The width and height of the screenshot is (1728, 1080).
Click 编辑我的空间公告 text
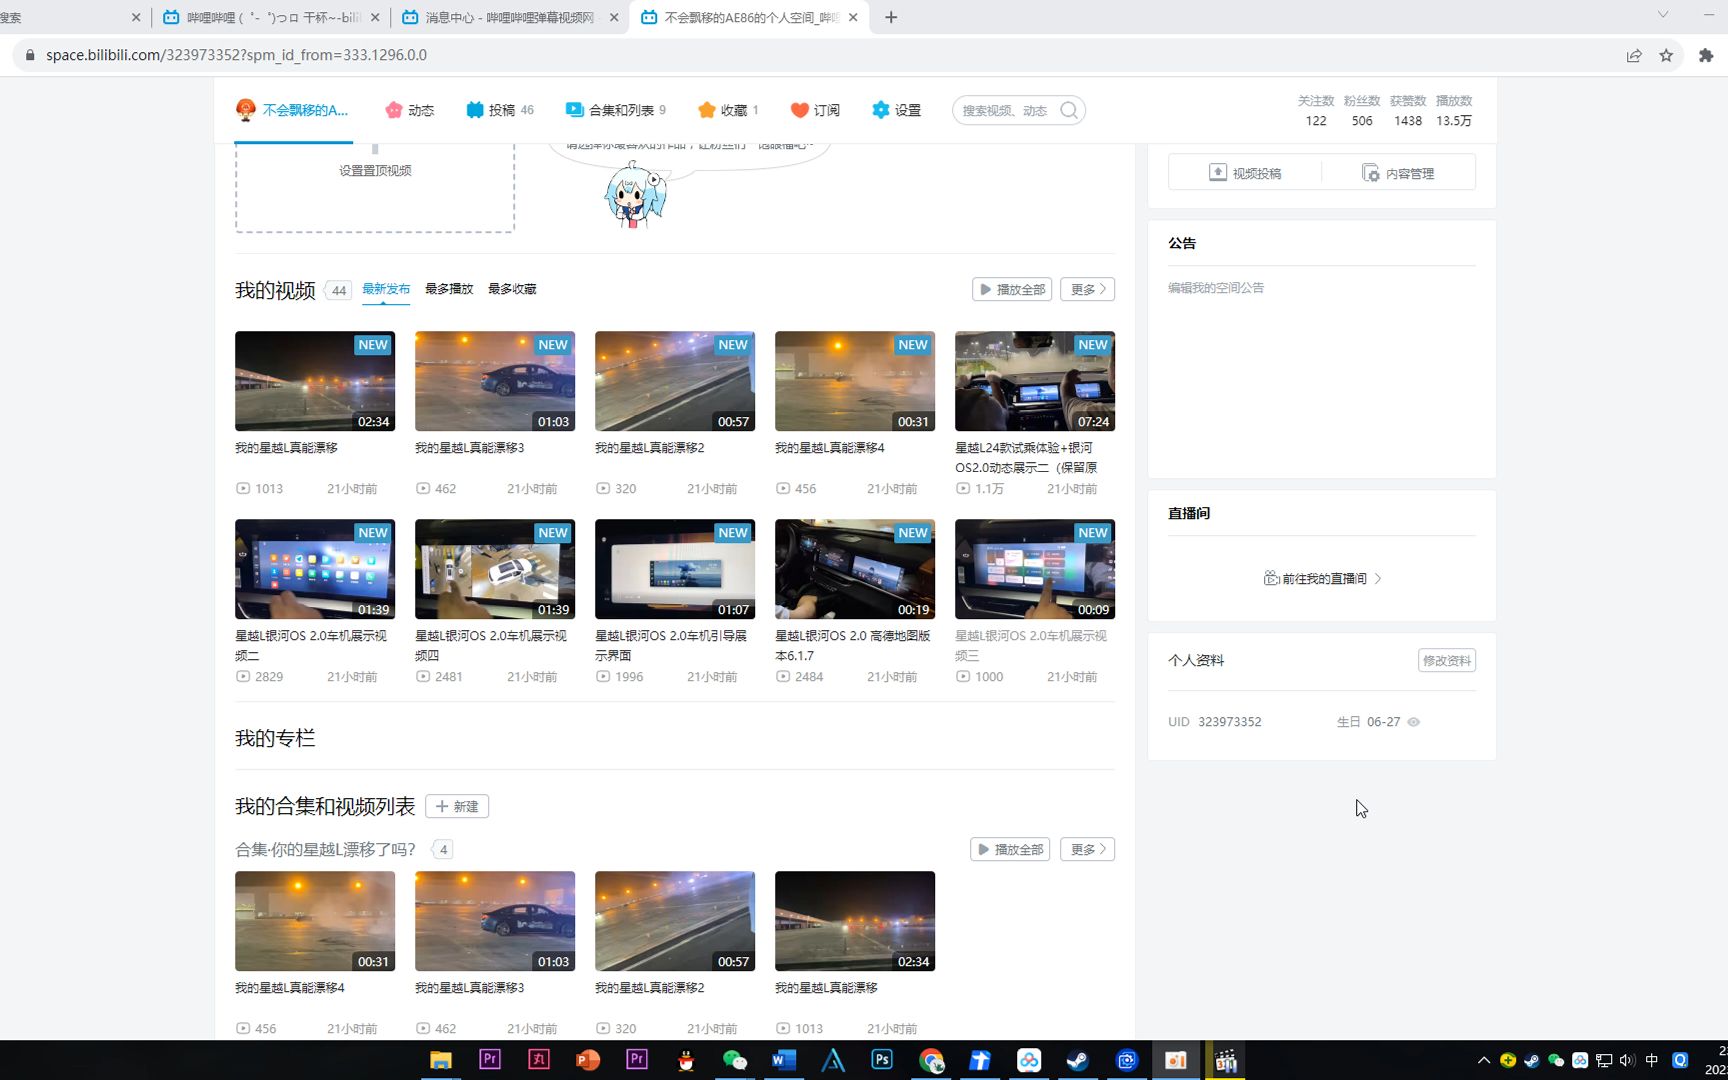(1216, 288)
